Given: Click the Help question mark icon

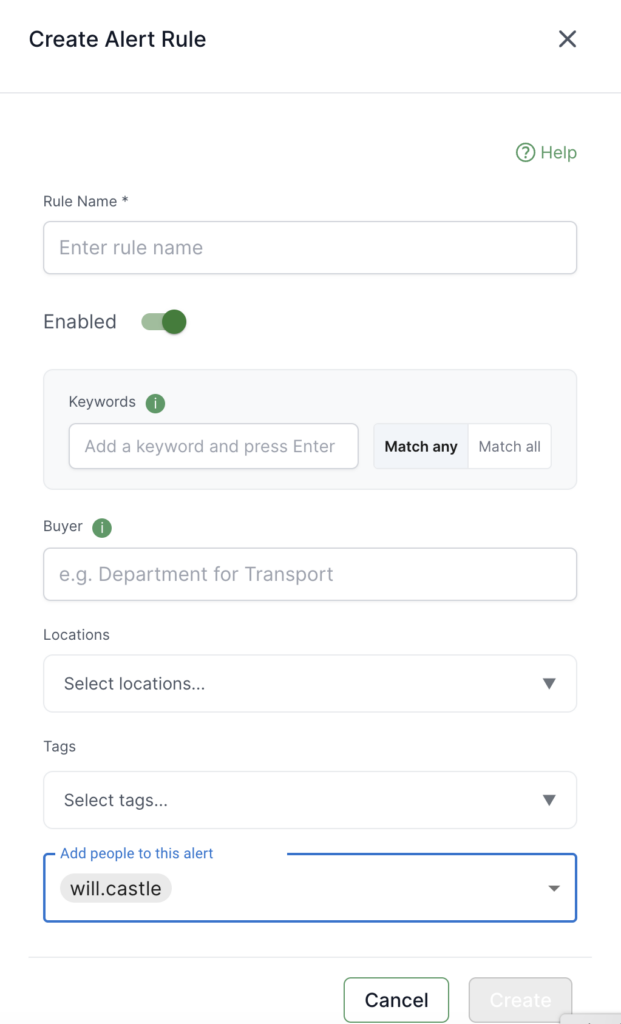Looking at the screenshot, I should 525,153.
